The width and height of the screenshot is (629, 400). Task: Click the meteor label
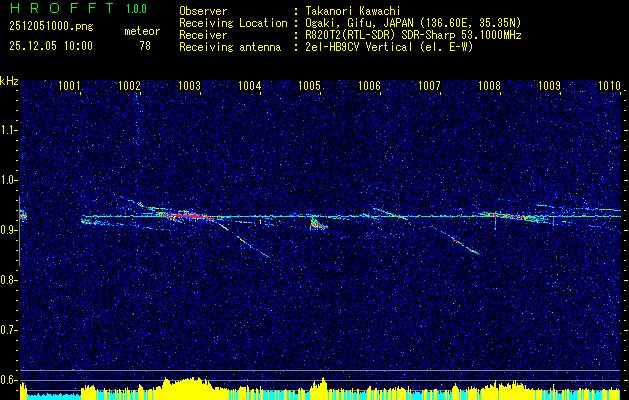pyautogui.click(x=142, y=31)
